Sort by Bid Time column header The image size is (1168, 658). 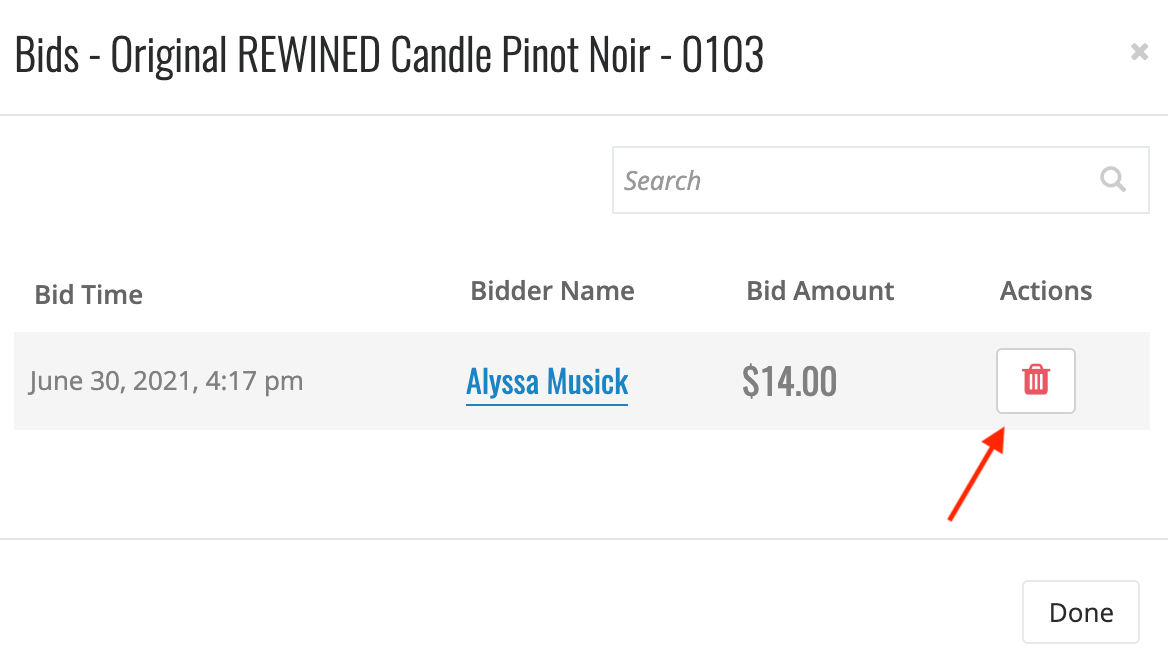pyautogui.click(x=89, y=294)
